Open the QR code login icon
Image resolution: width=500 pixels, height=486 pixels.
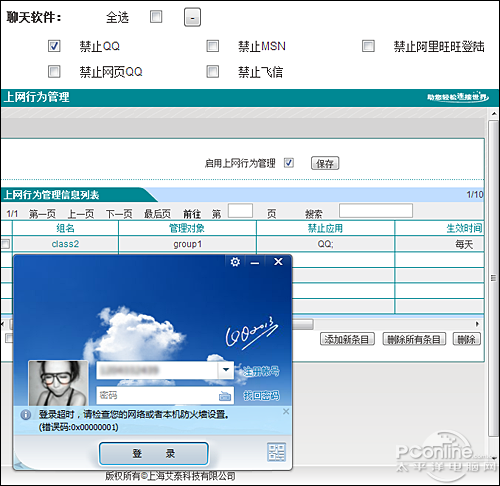[277, 452]
